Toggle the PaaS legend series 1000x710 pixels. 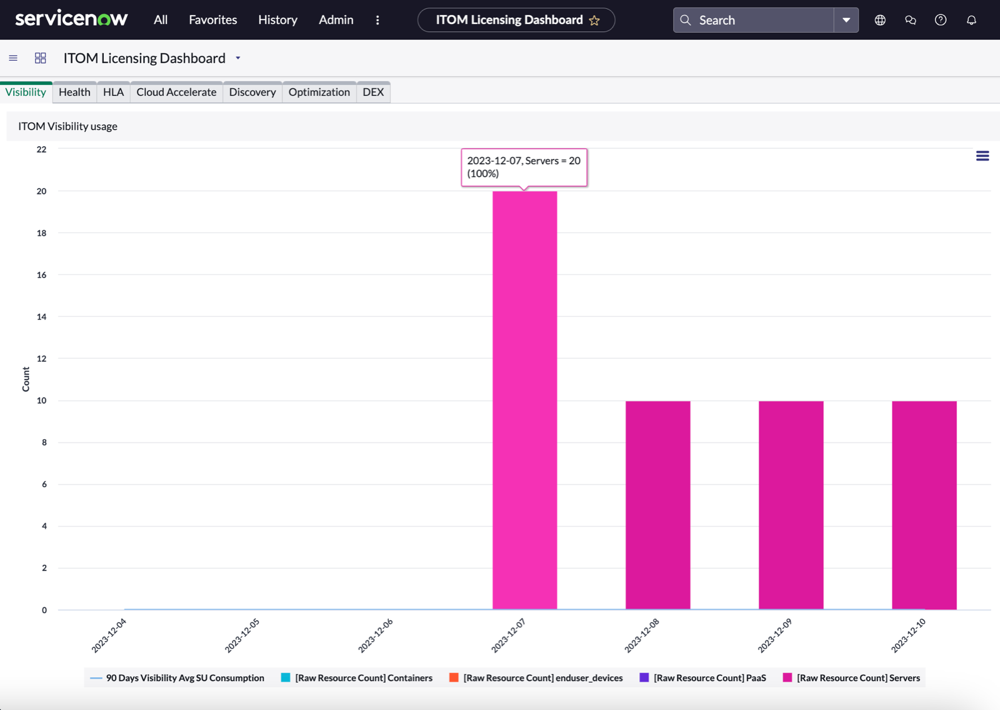703,677
